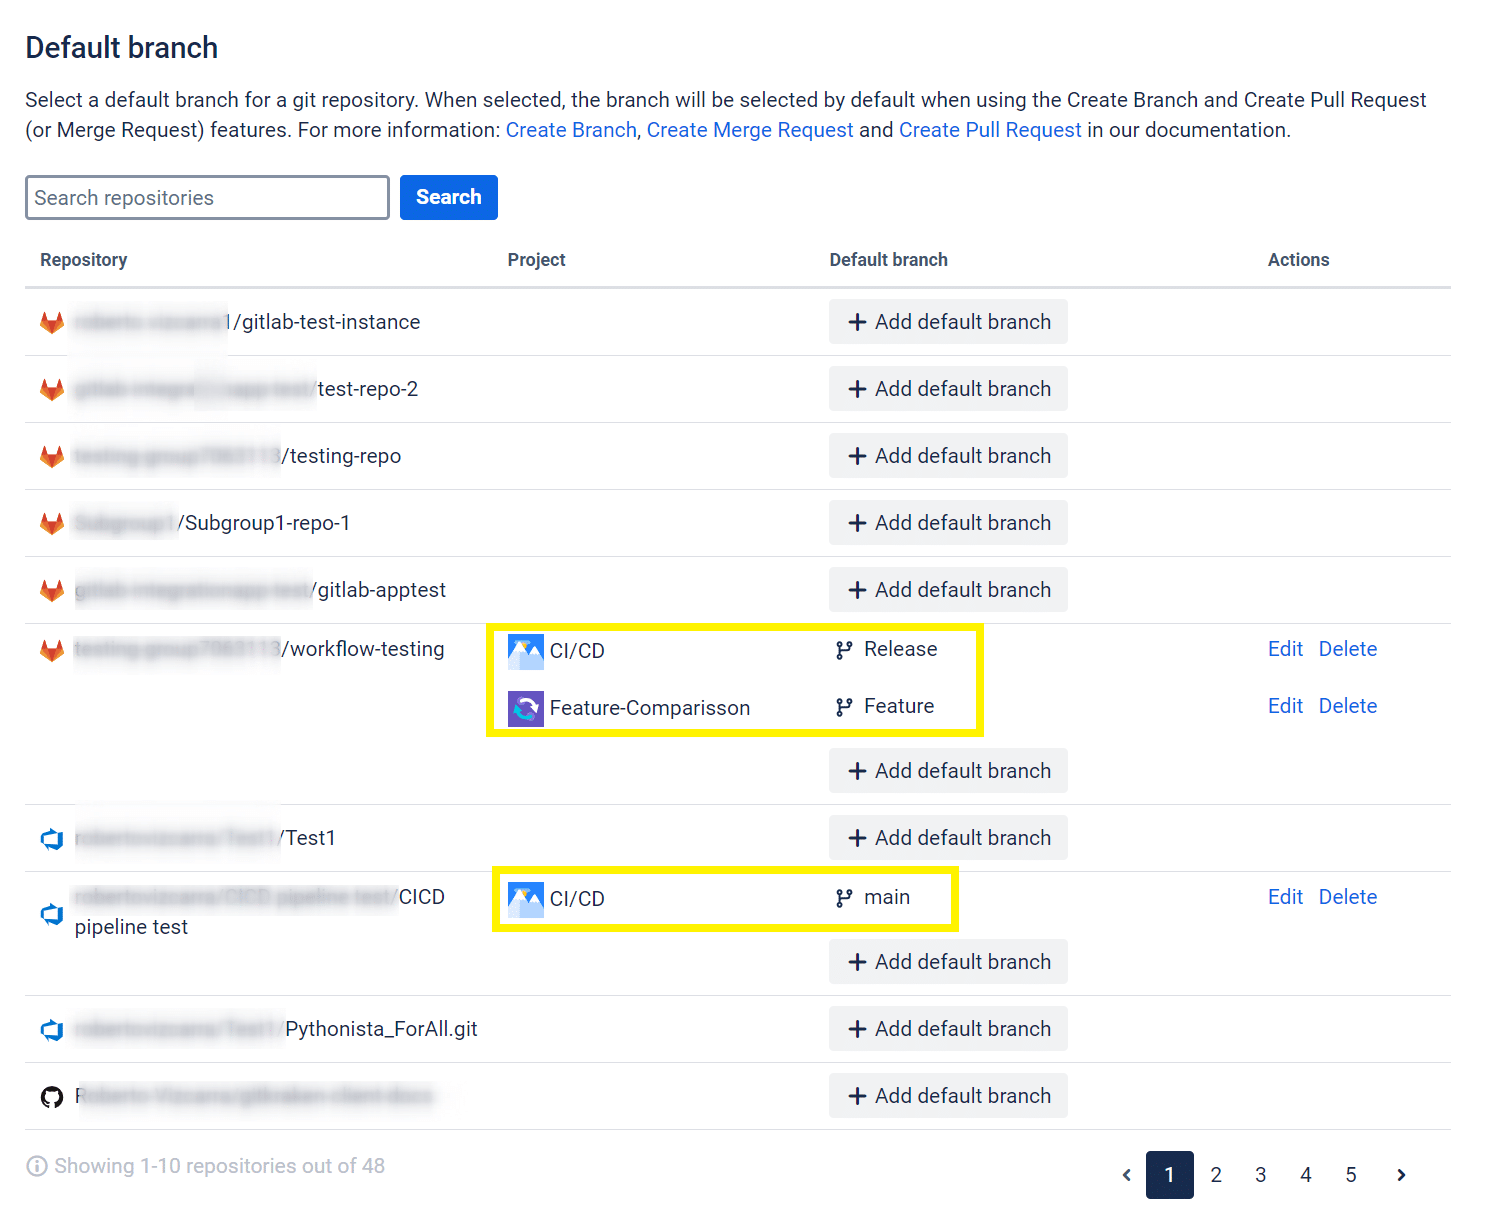Delete the main default branch entry

[x=1347, y=897]
